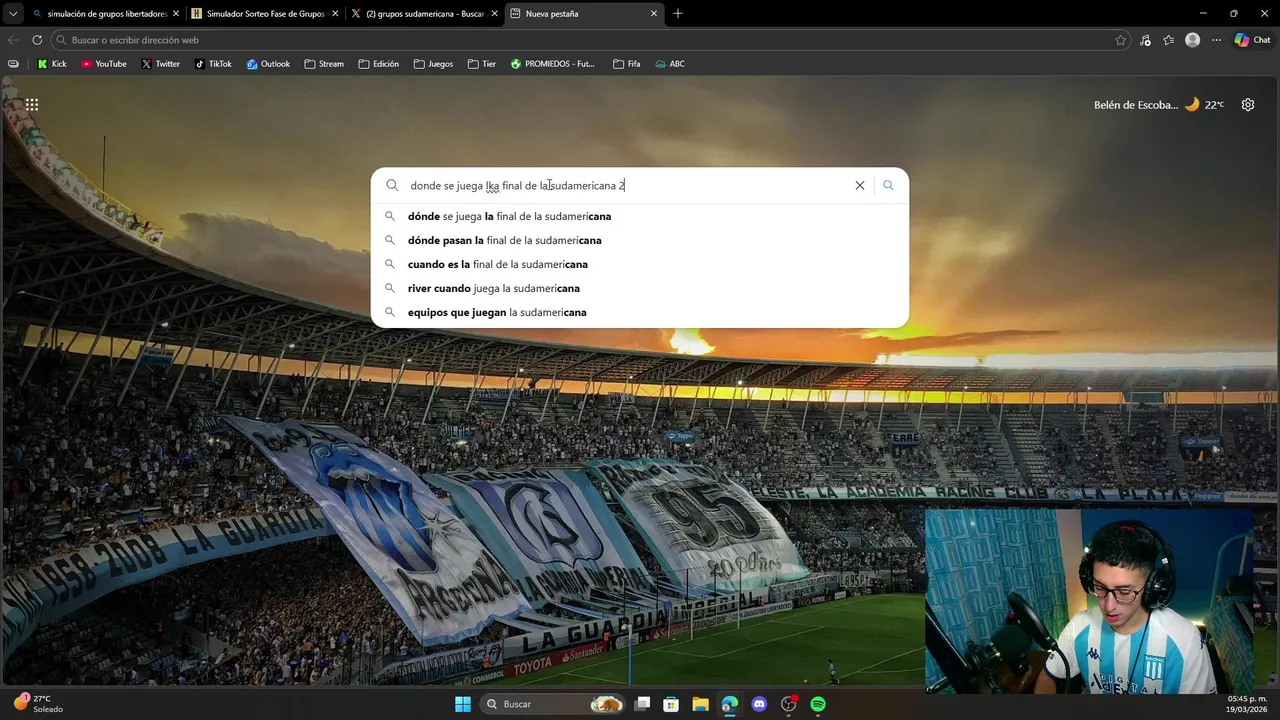Viewport: 1280px width, 720px height.
Task: Open Task View in the taskbar
Action: pyautogui.click(x=642, y=704)
